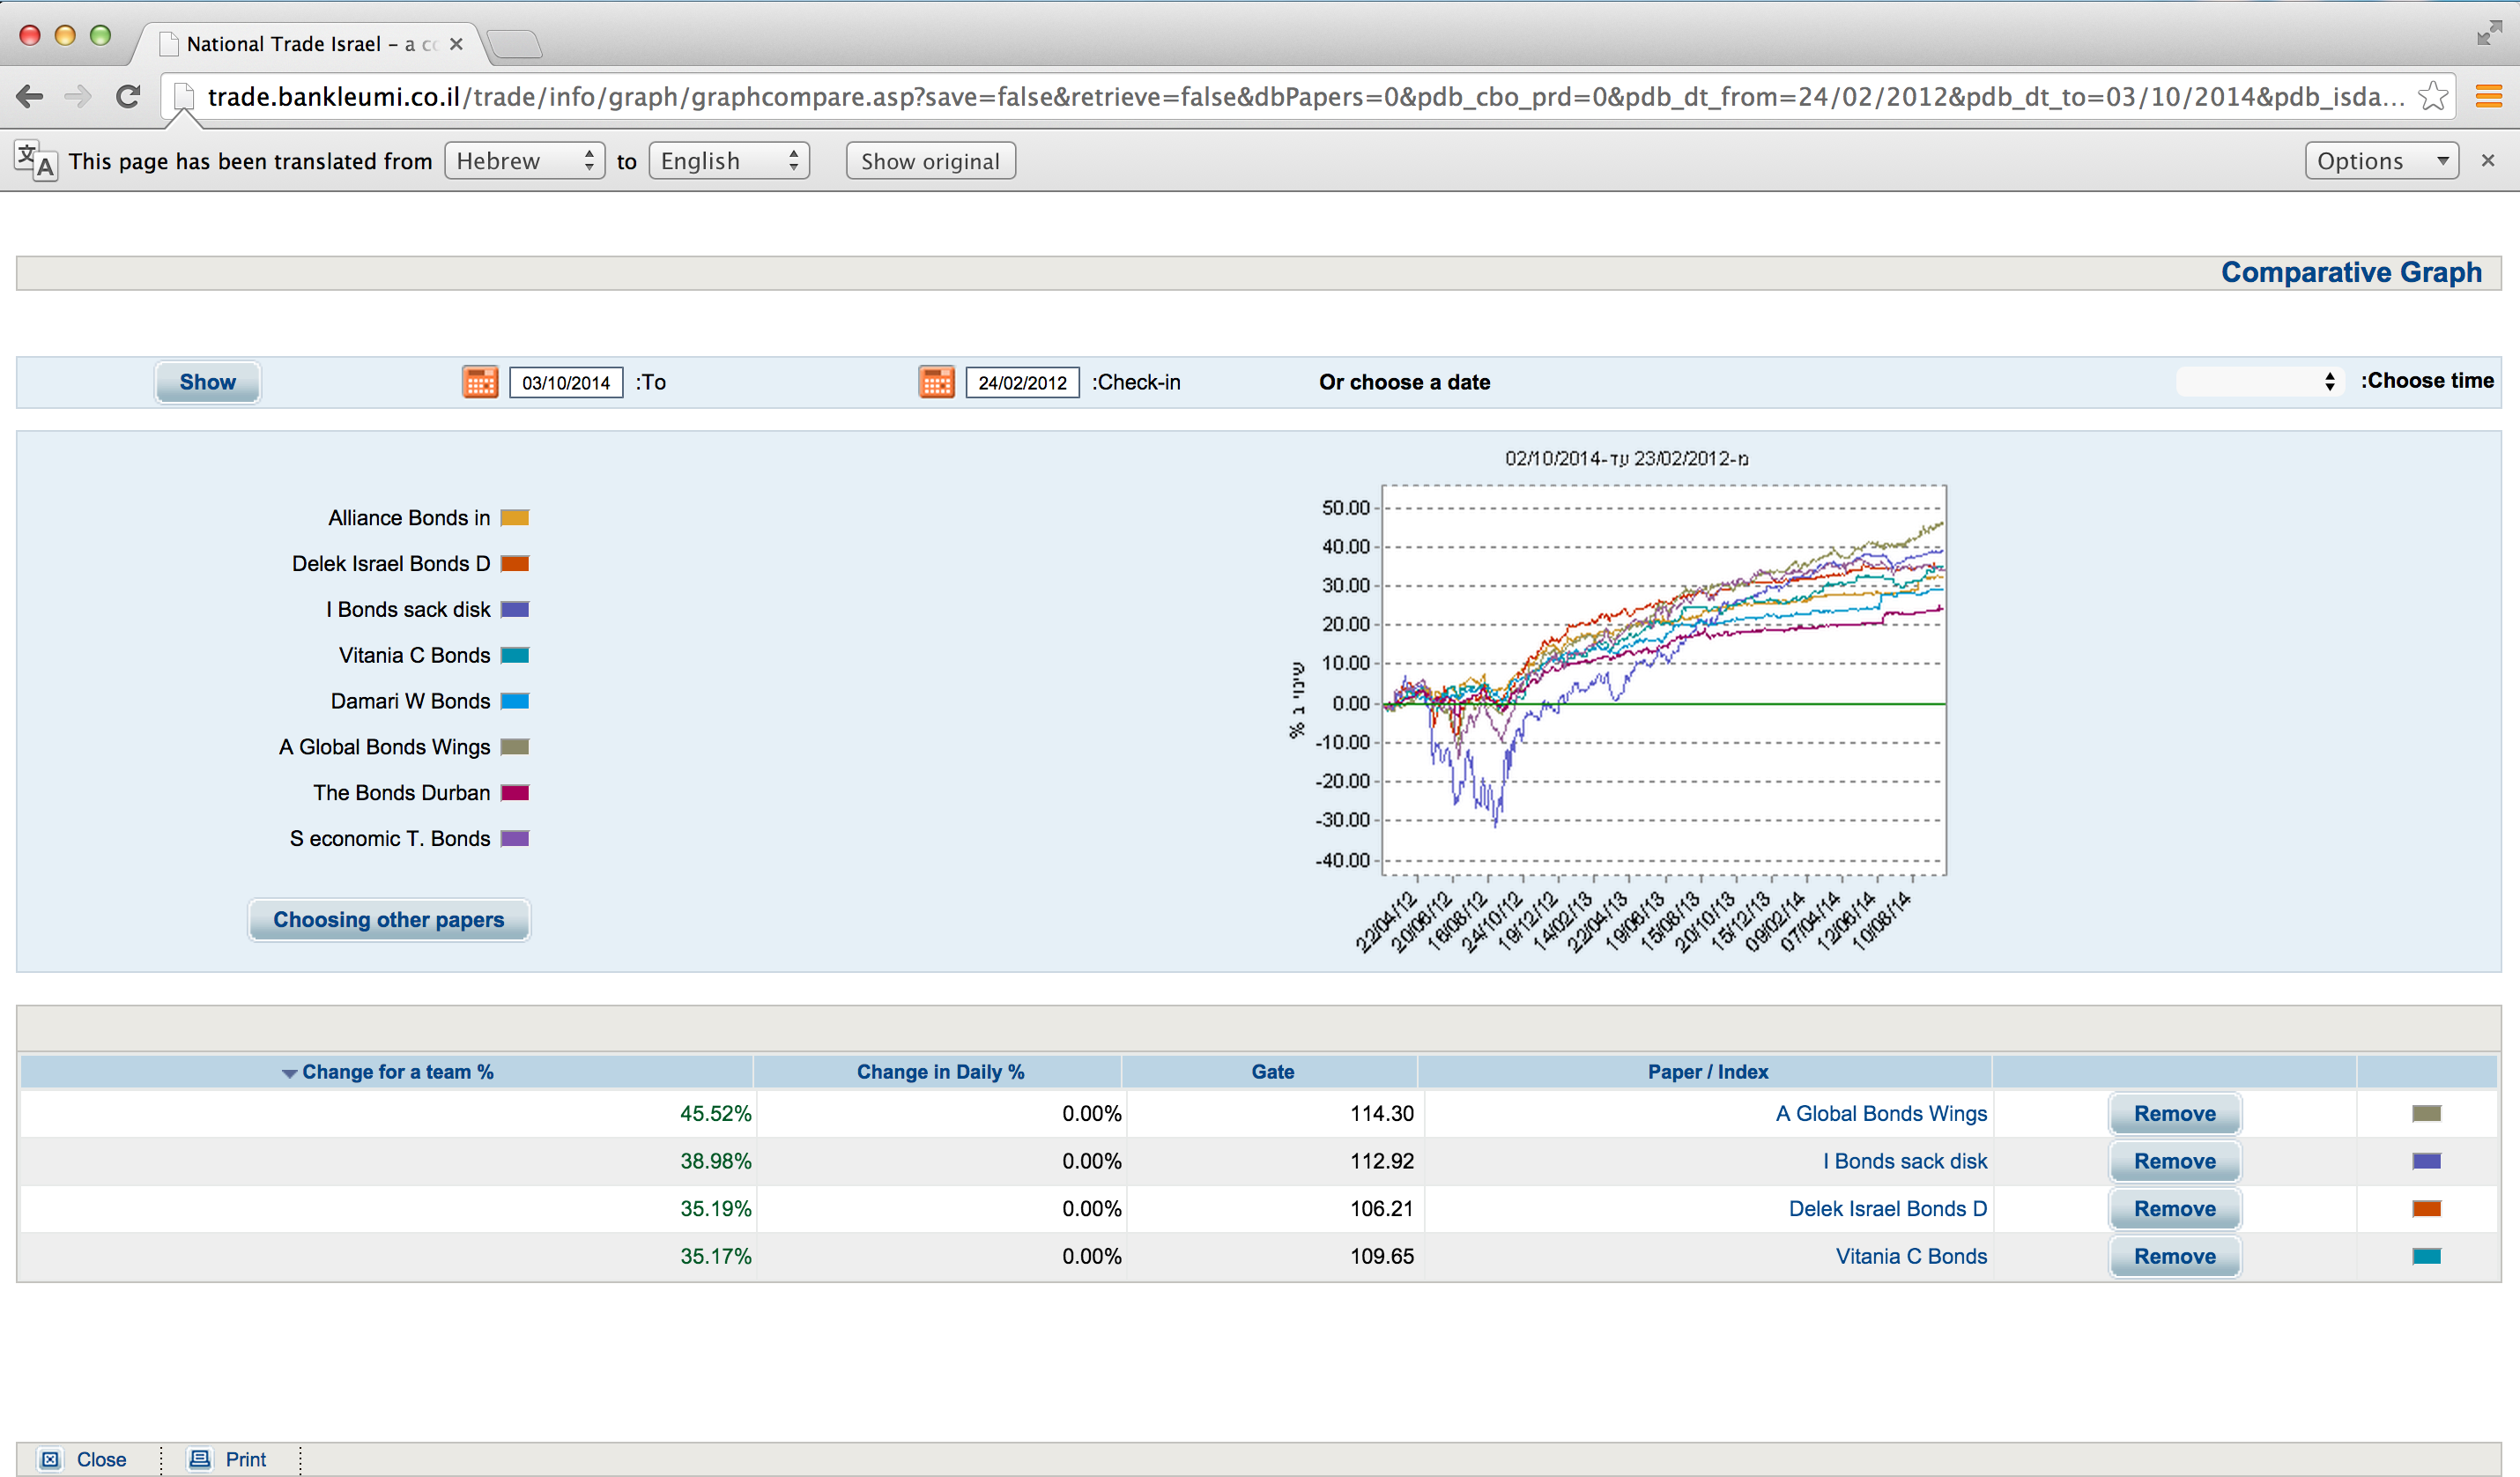Click the Print icon at the page bottom
This screenshot has height=1477, width=2520.
coord(200,1459)
